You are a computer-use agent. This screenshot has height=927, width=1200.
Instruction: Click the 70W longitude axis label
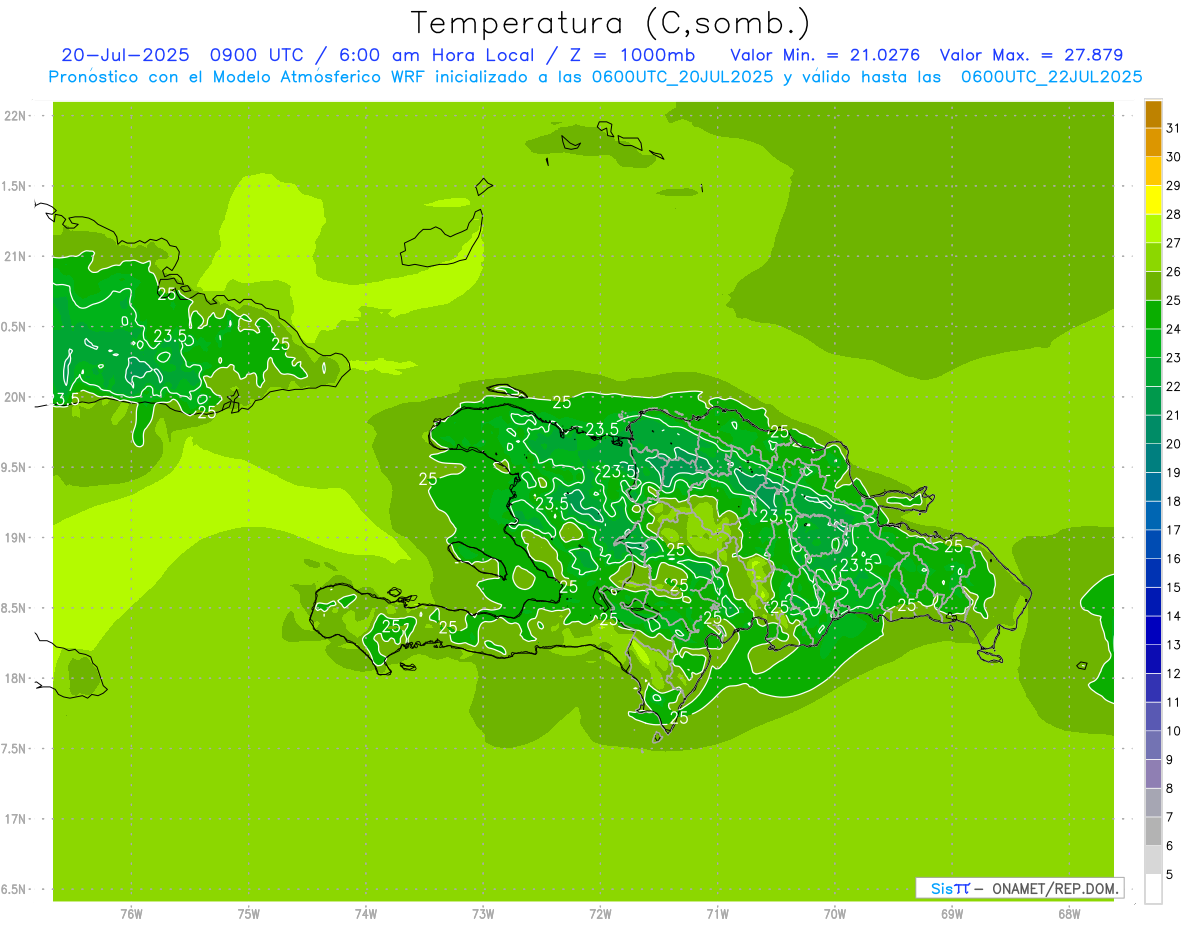[x=835, y=913]
